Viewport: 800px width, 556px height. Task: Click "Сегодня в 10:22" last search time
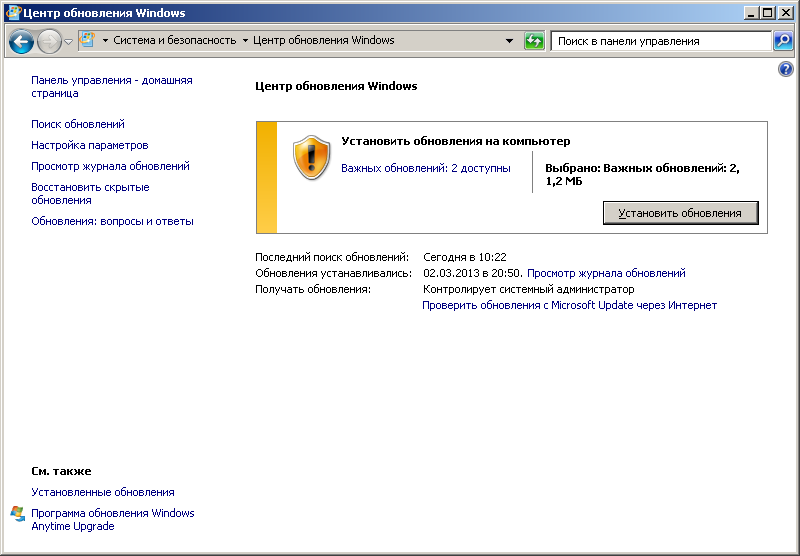pos(465,257)
